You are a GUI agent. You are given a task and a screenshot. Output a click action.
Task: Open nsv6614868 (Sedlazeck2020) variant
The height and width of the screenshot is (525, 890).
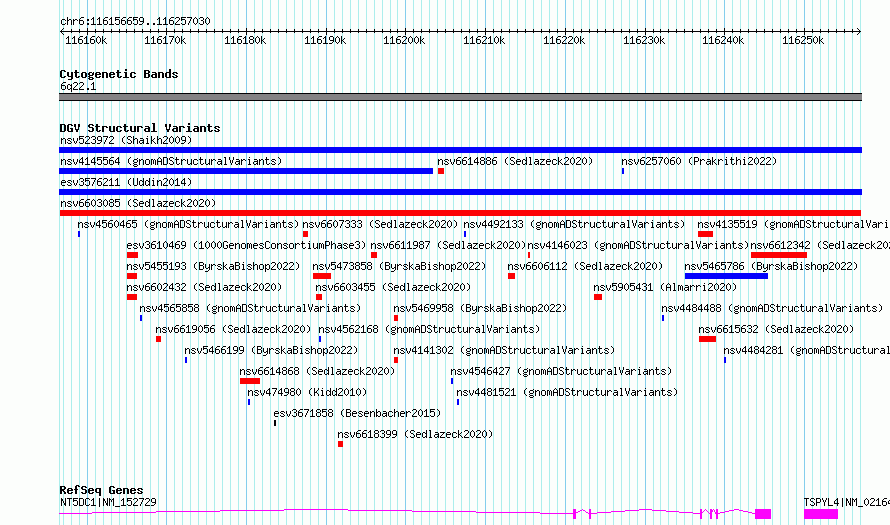pos(317,371)
